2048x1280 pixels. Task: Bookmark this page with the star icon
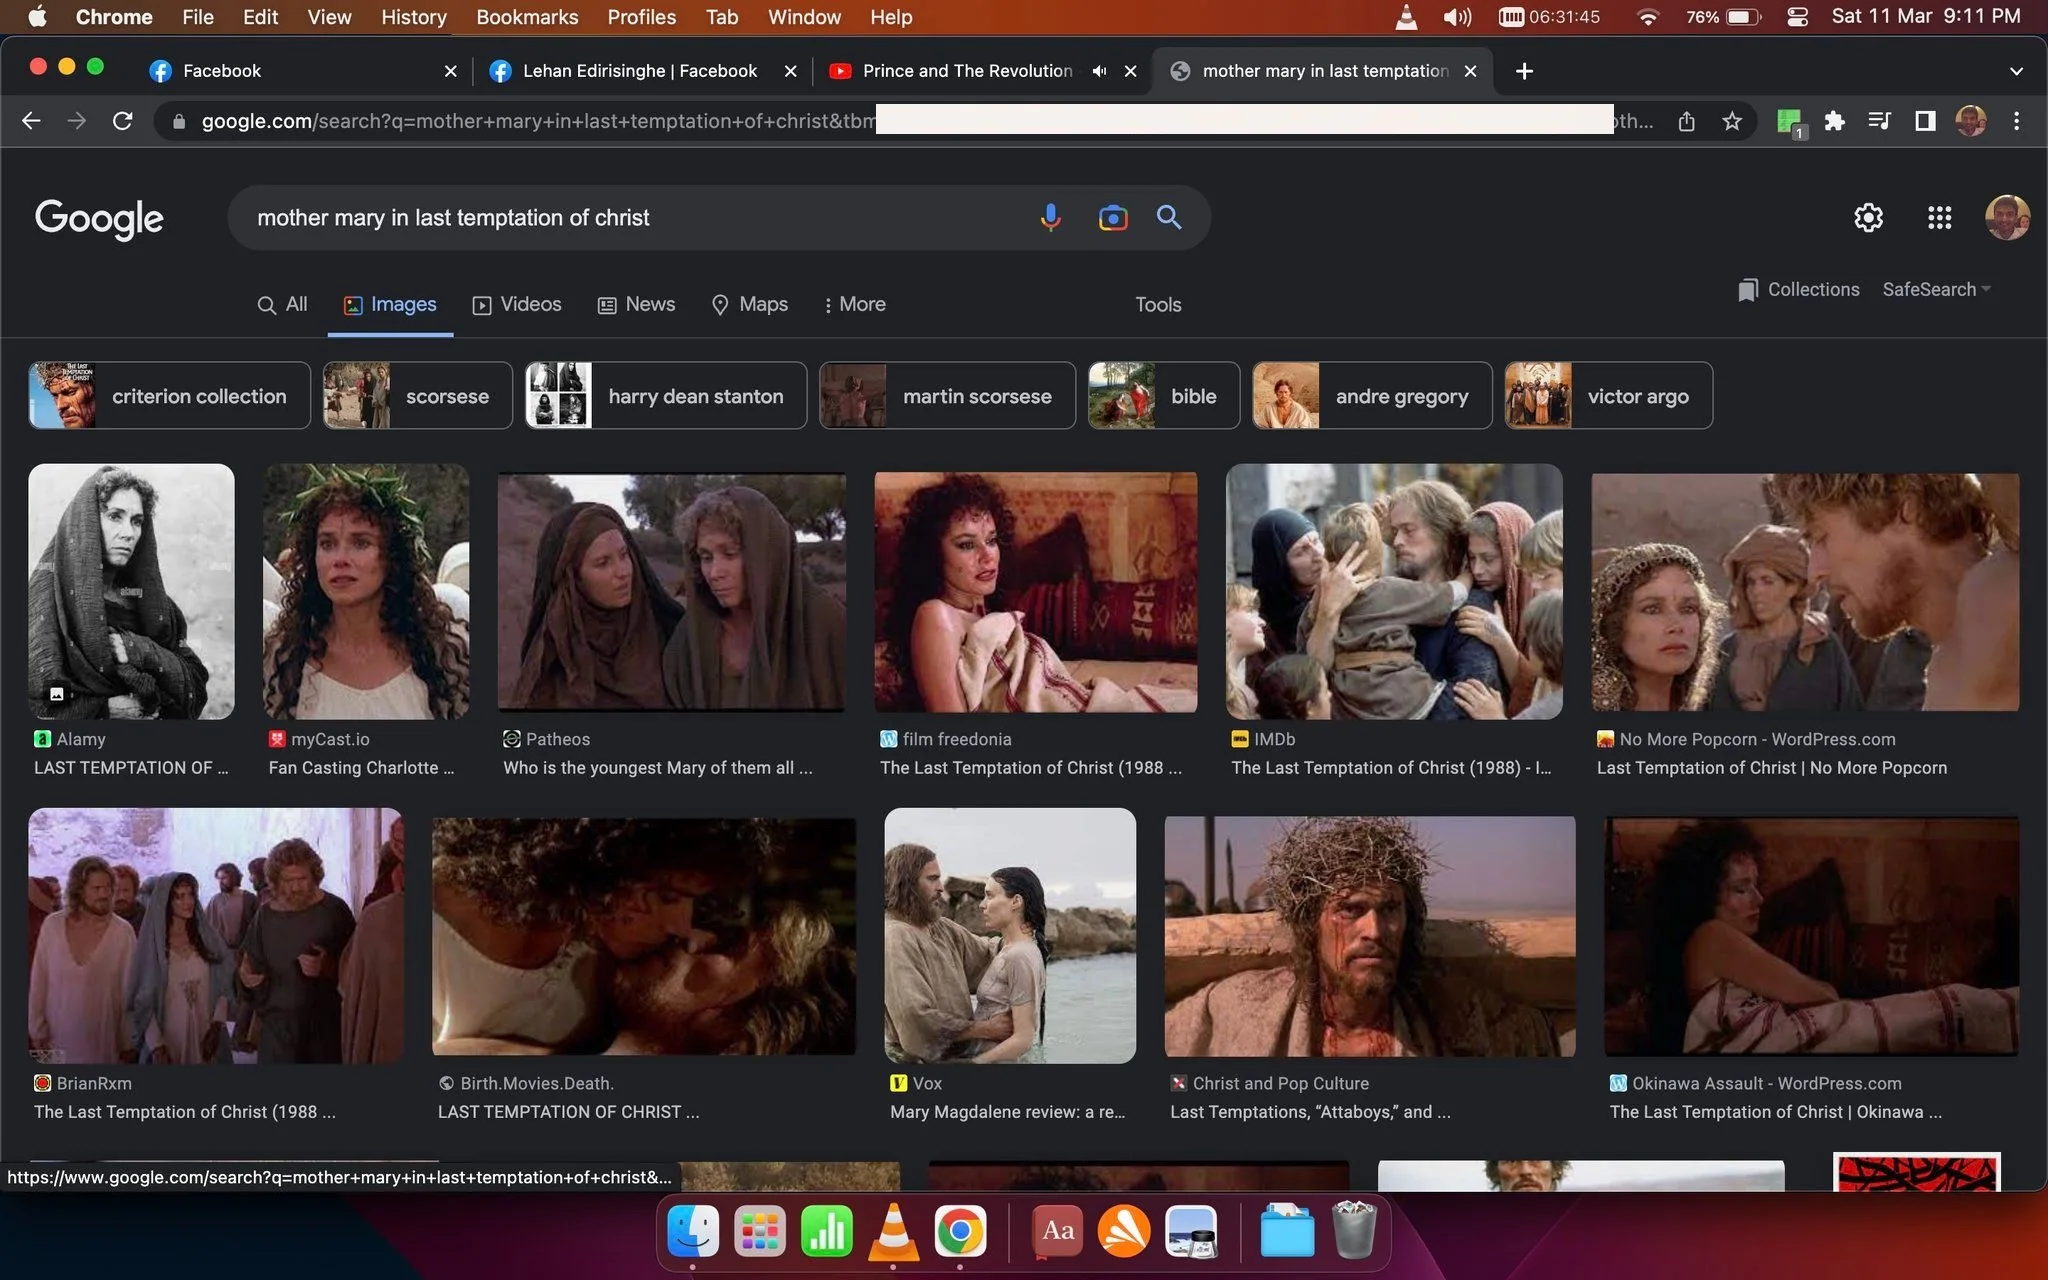(1732, 121)
